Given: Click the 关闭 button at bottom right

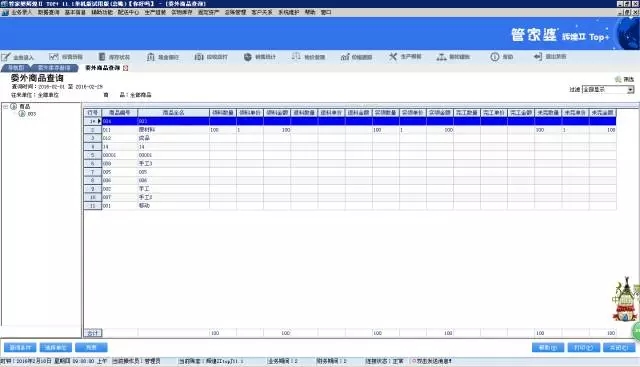Looking at the screenshot, I should (619, 347).
